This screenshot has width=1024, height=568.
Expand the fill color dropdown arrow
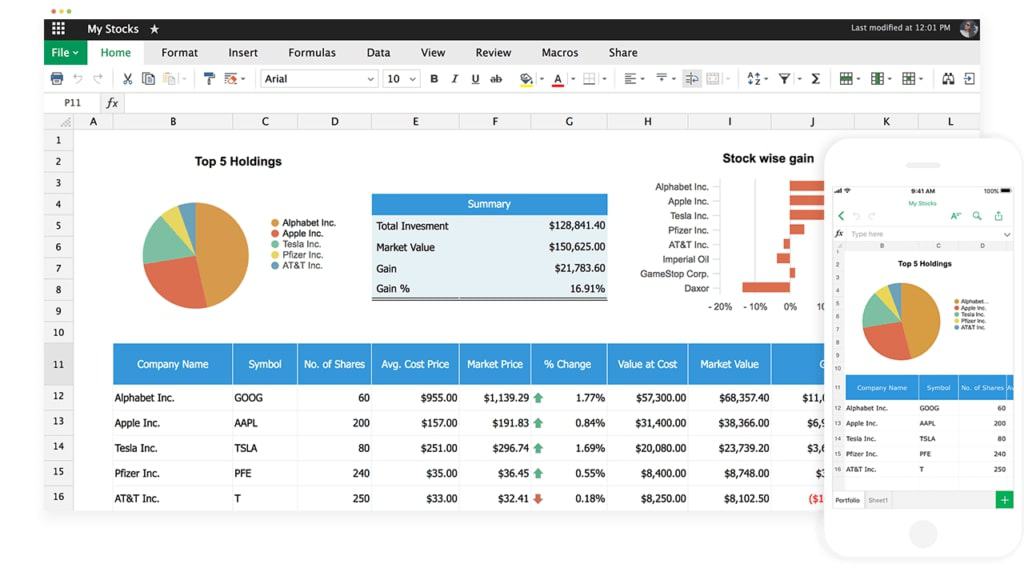point(541,79)
